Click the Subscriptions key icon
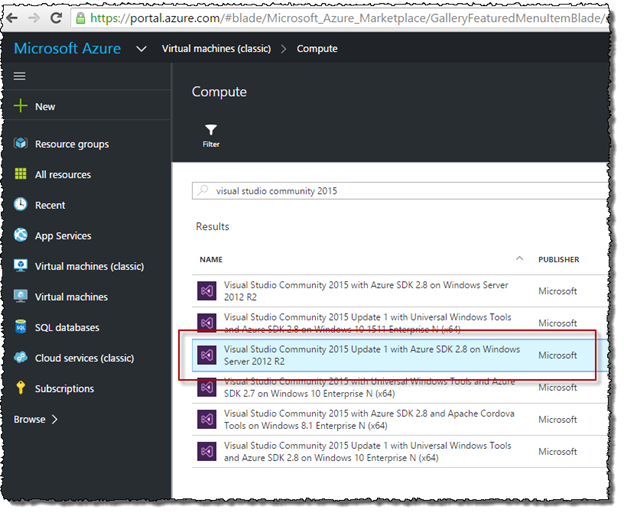This screenshot has width=624, height=516. [21, 388]
